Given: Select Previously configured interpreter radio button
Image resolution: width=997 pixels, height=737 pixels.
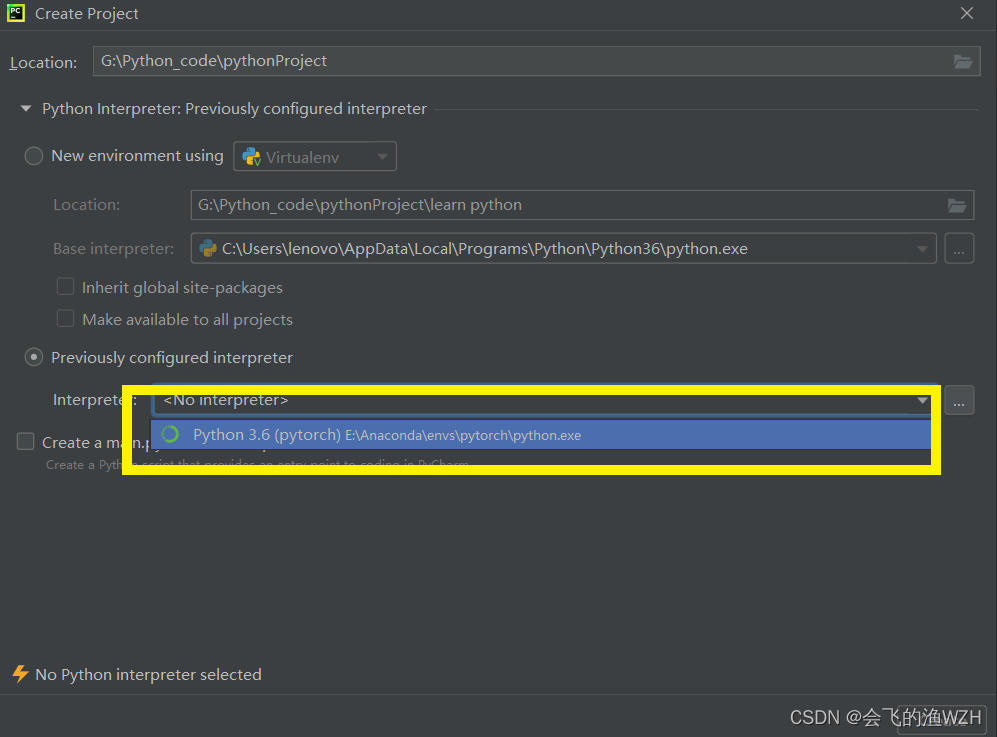Looking at the screenshot, I should click(34, 357).
